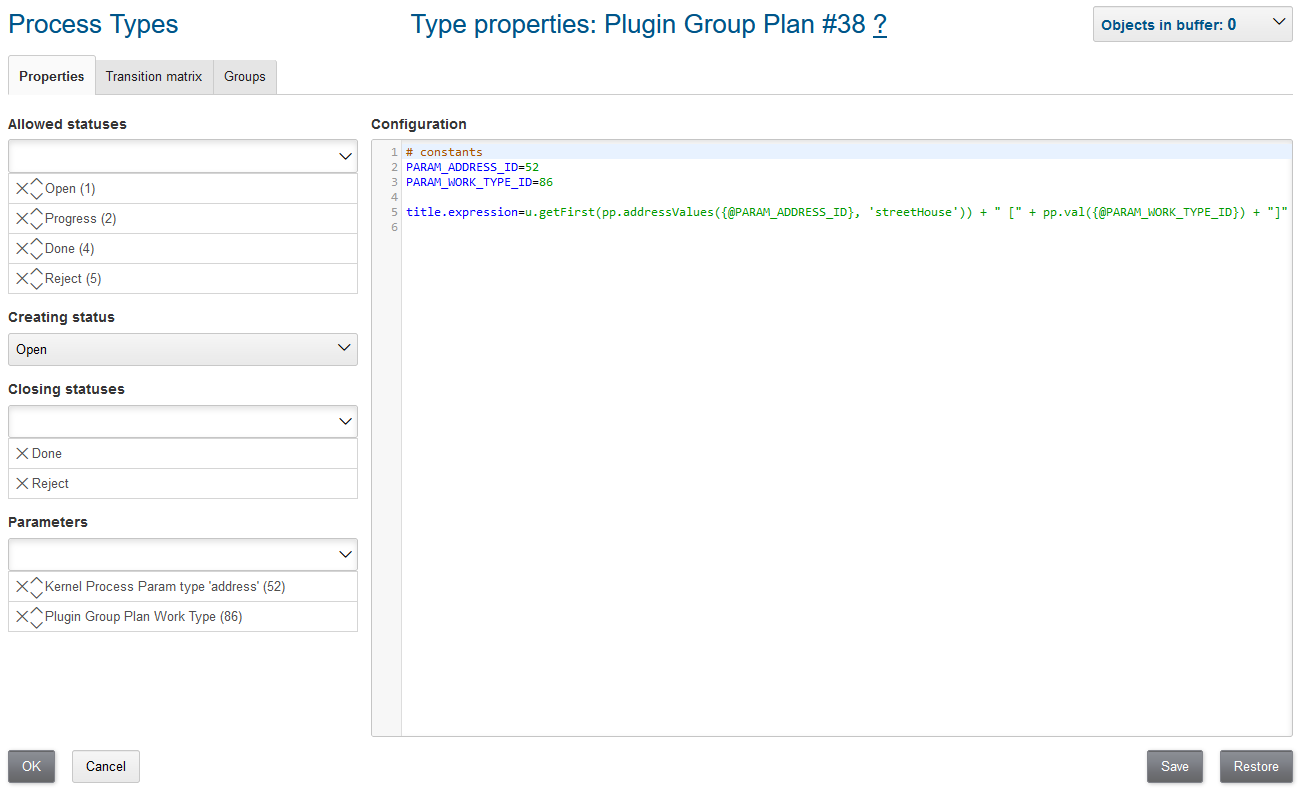The height and width of the screenshot is (798, 1311).
Task: Move Done (4) status down
Action: click(x=37, y=255)
